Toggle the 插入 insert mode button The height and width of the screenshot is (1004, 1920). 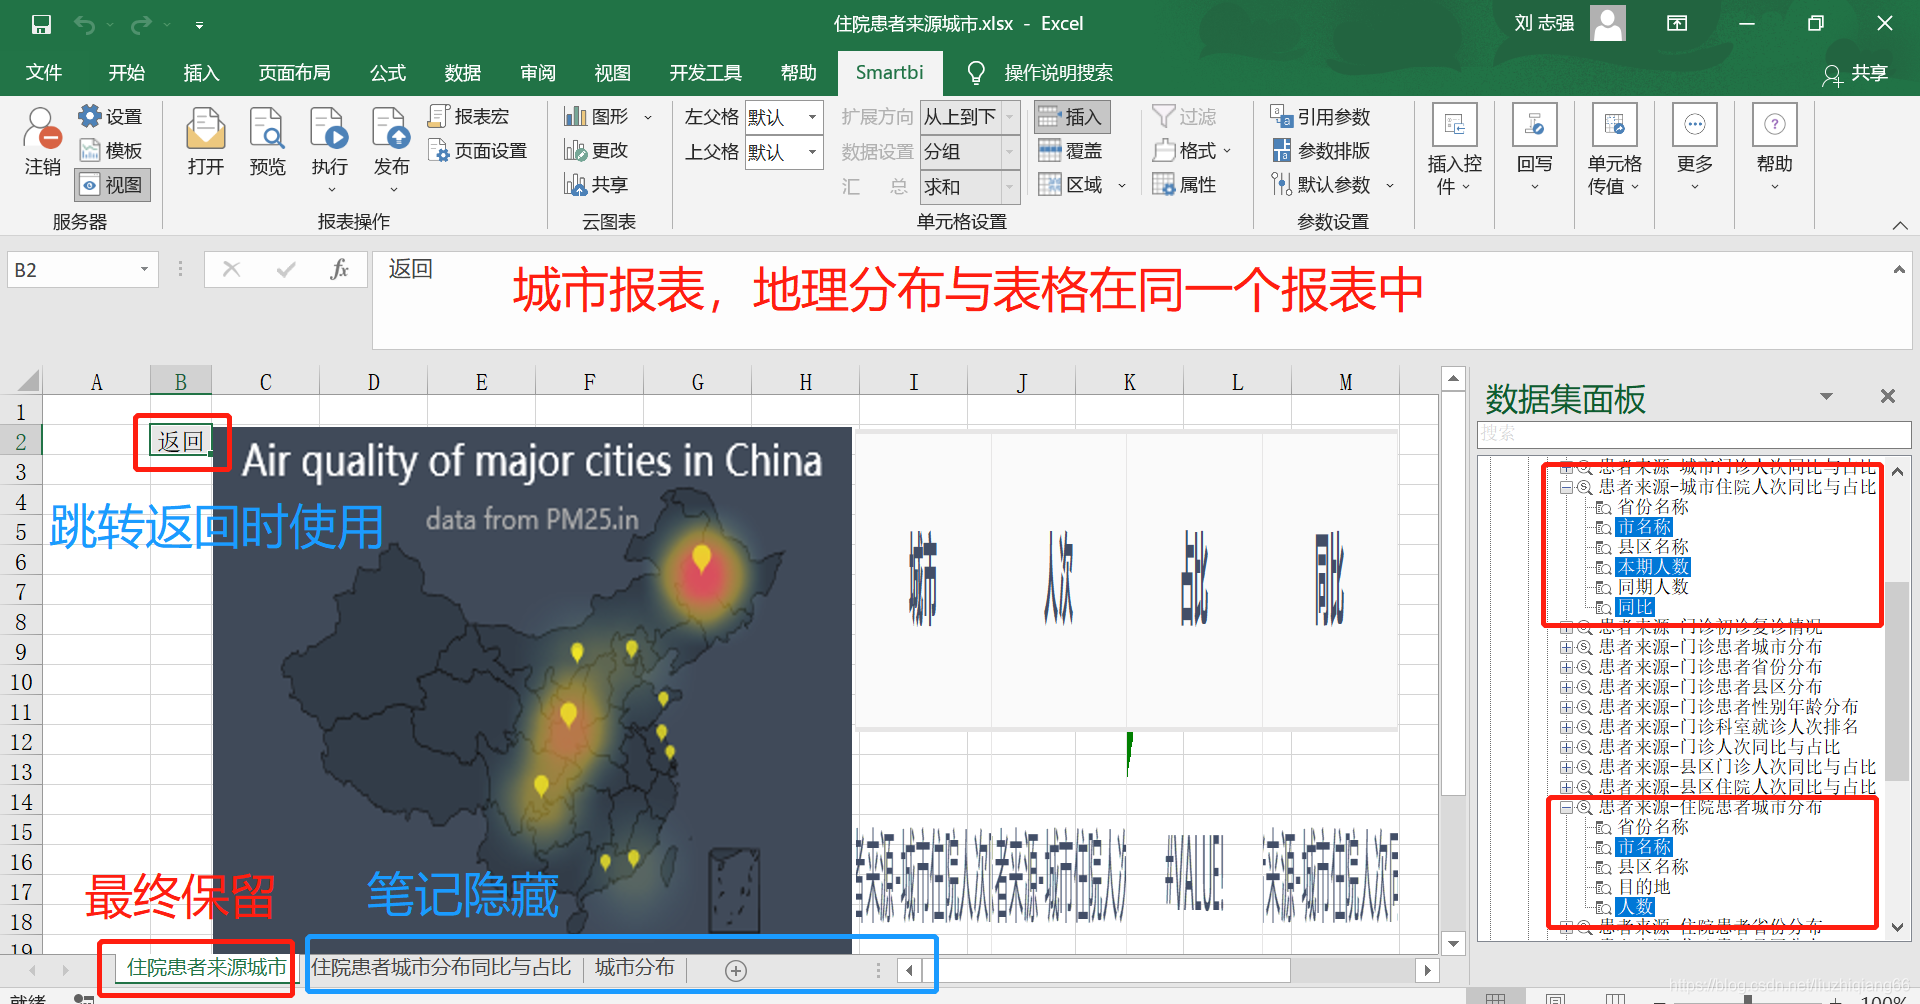click(1072, 117)
